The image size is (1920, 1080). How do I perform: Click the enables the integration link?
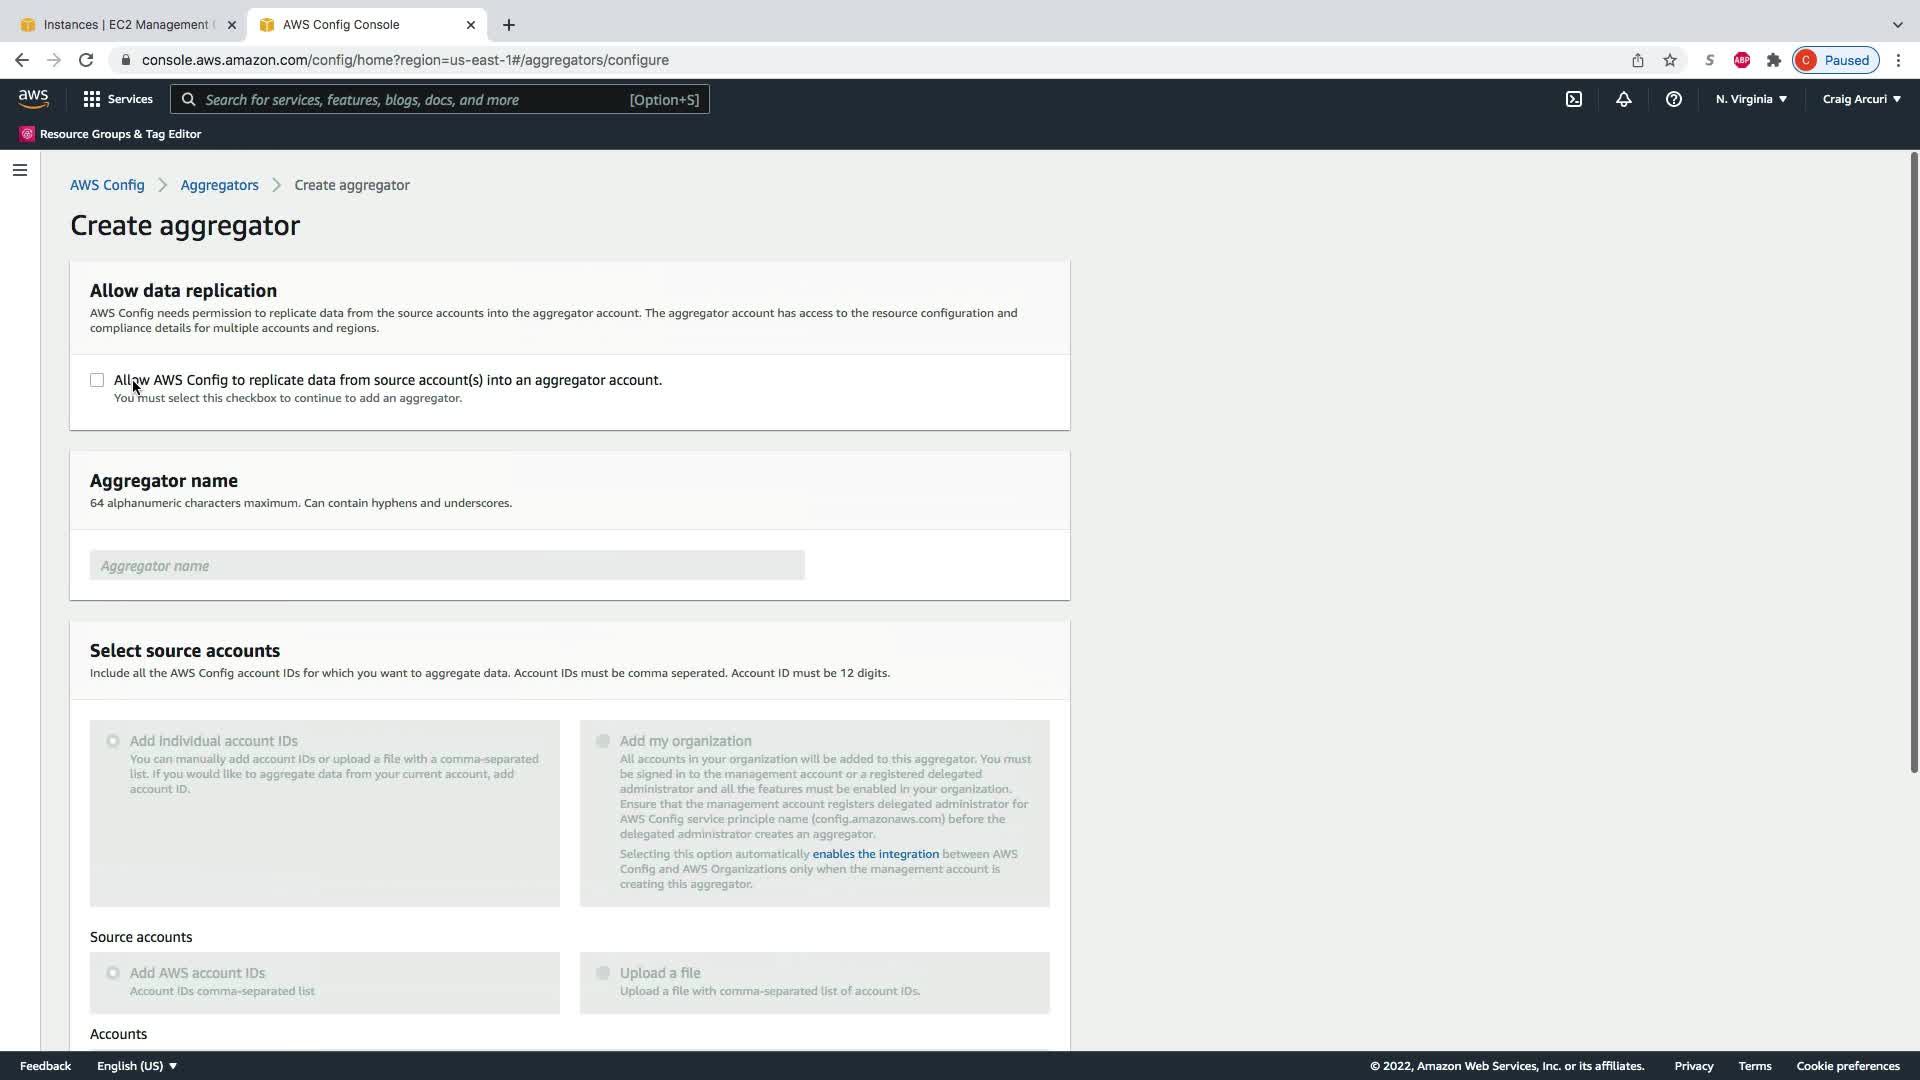875,854
